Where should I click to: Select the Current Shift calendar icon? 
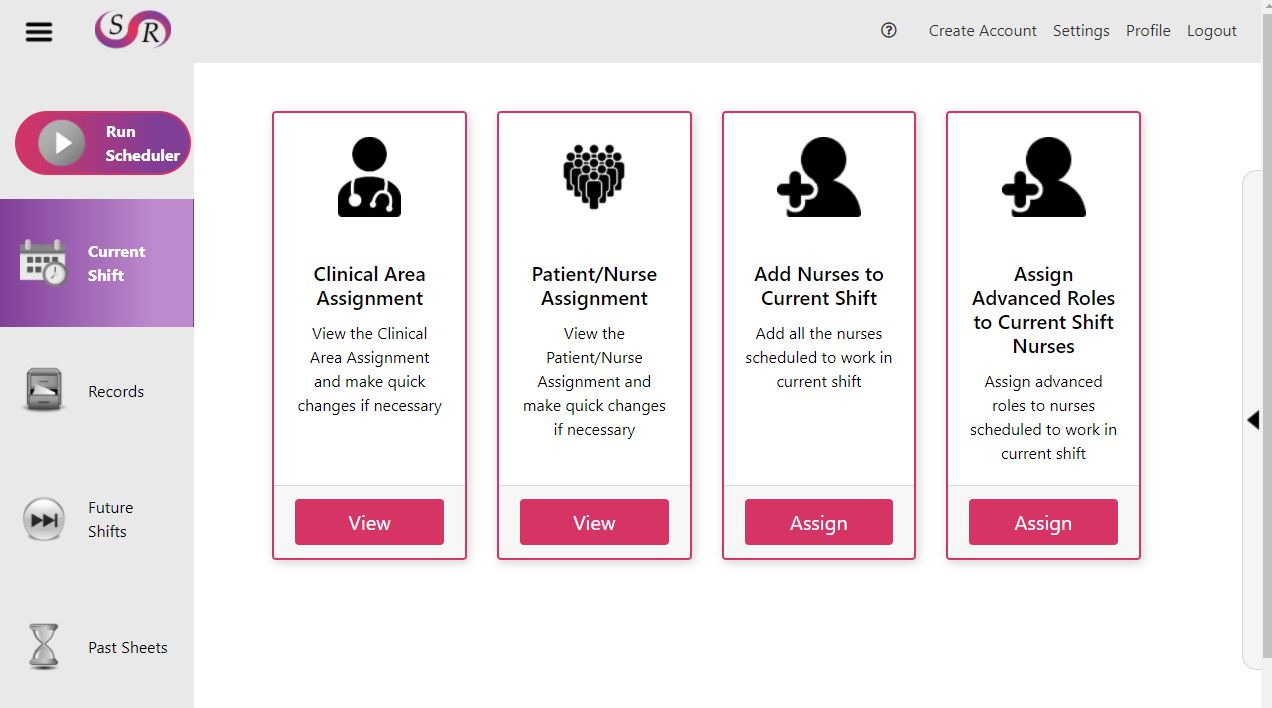pyautogui.click(x=44, y=263)
